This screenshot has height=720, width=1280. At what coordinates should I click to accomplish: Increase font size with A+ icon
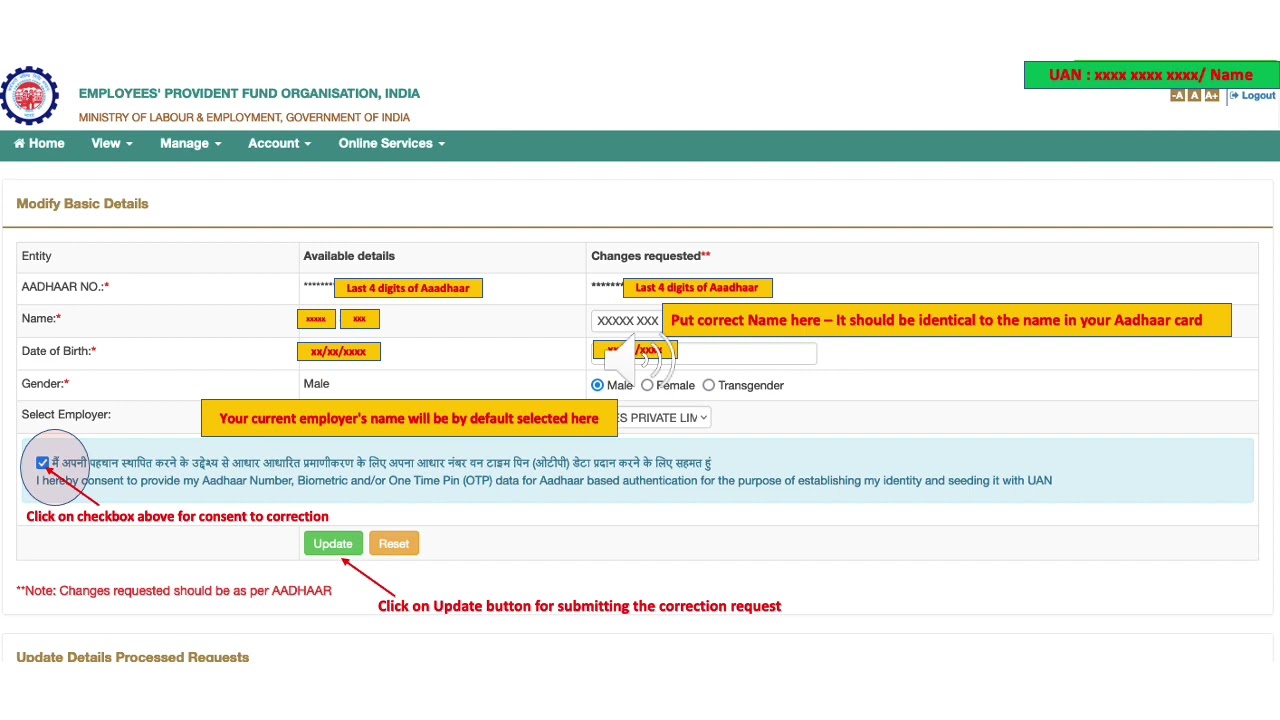coord(1211,96)
